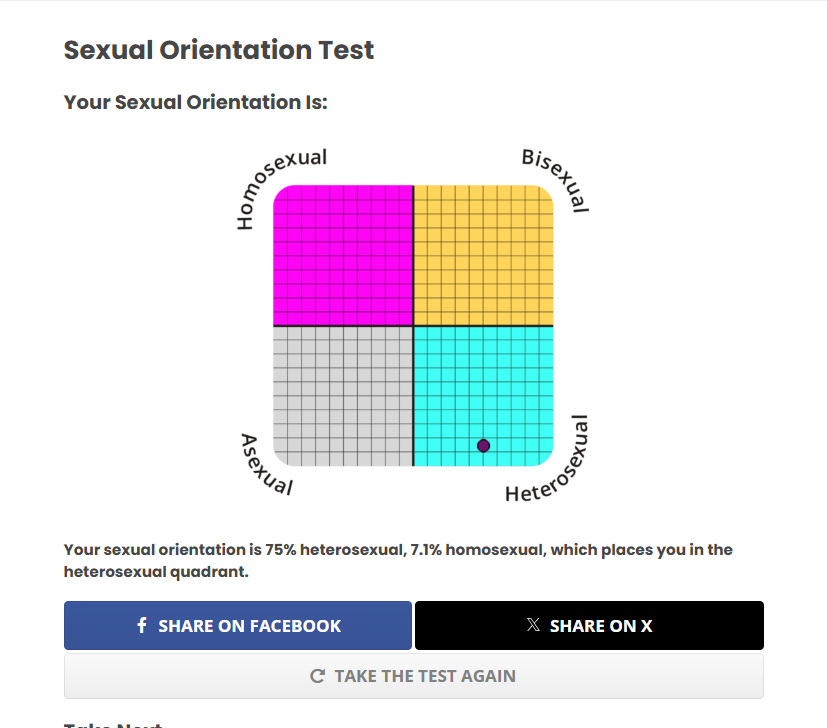This screenshot has width=827, height=728.
Task: Click the curved Heterosexual chart label
Action: coord(551,467)
